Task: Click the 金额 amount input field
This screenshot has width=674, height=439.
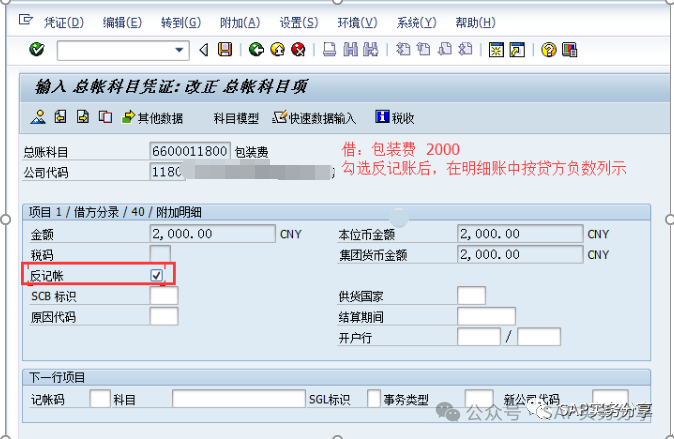Action: pos(211,234)
